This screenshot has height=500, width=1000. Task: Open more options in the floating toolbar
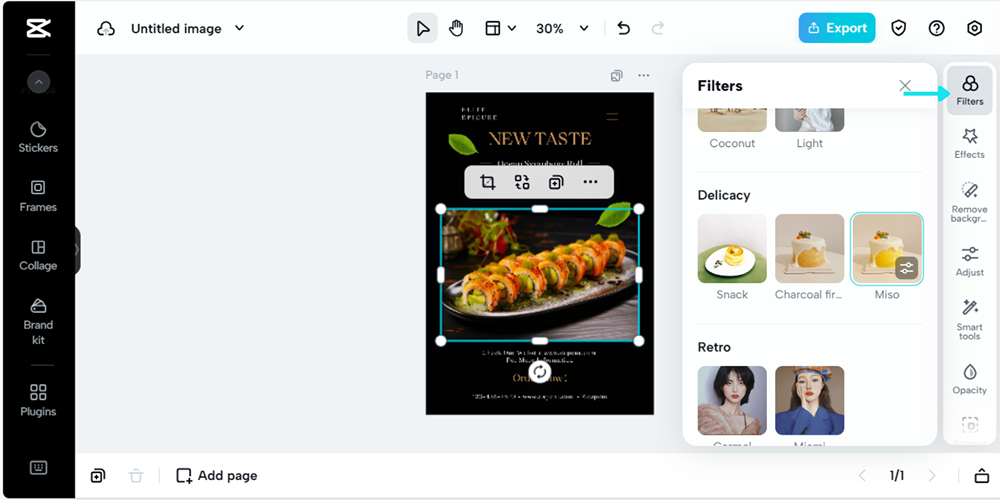coord(591,182)
